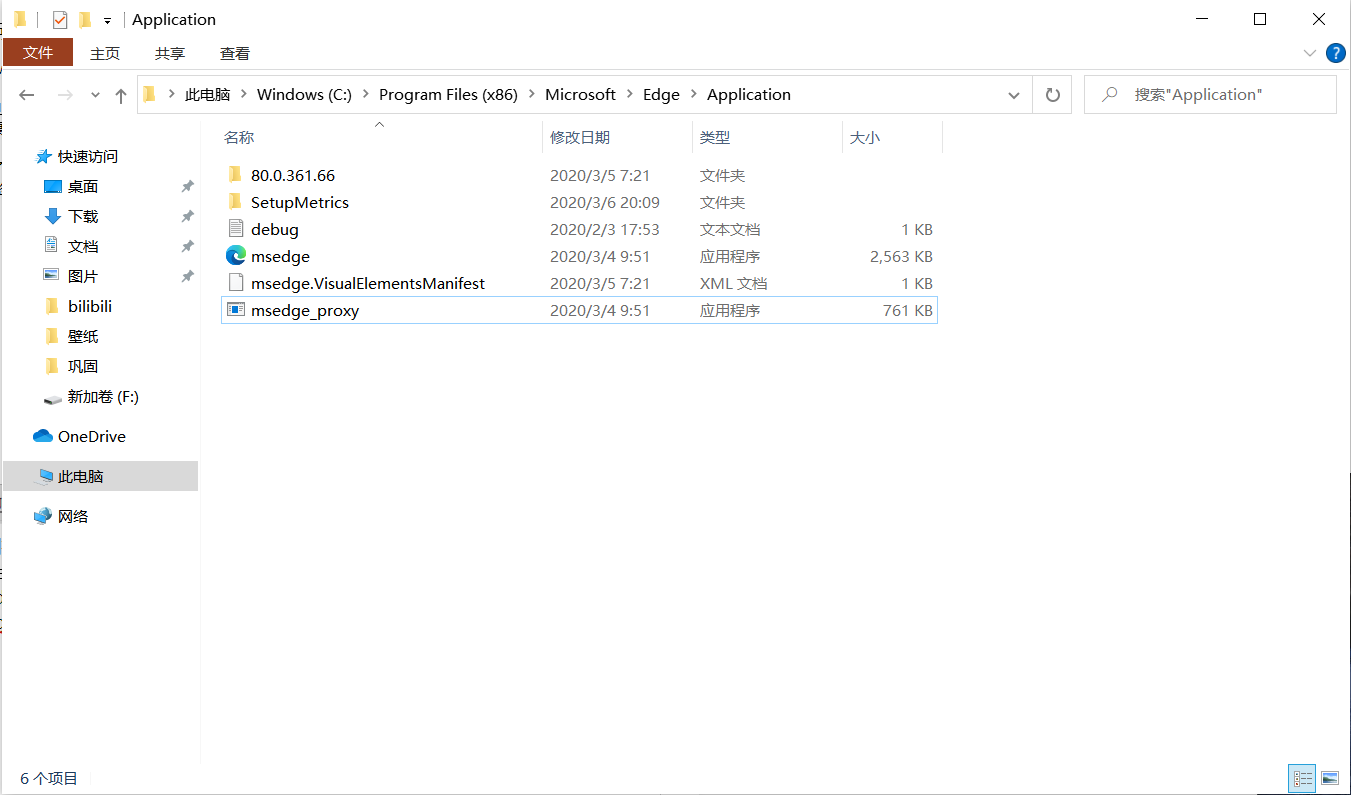Click the search Application input field
Screen dimensions: 1351x795
[1210, 95]
